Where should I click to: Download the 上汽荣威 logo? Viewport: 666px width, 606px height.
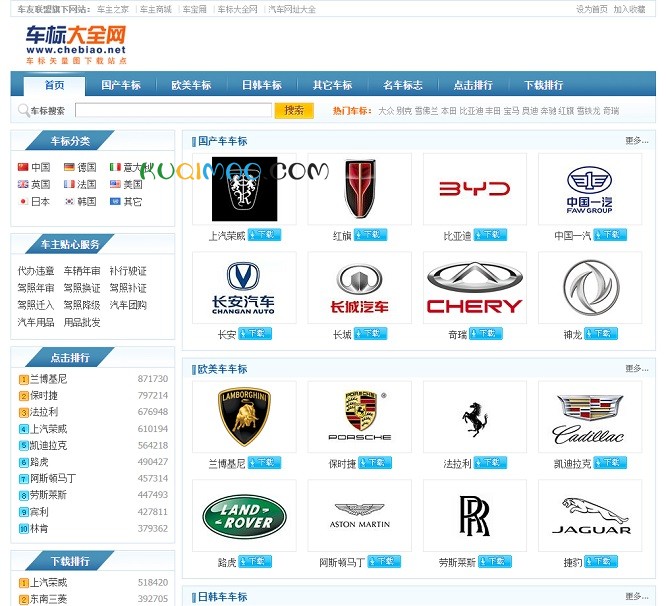tap(264, 235)
